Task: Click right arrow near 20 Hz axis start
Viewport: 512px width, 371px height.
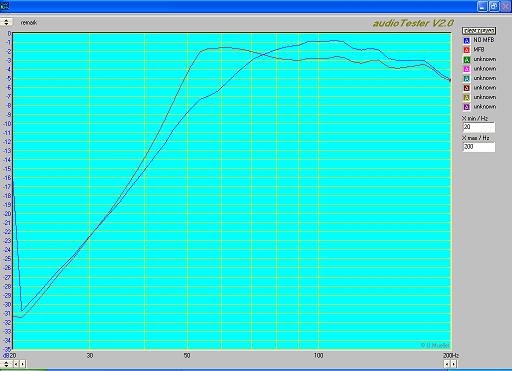Action: click(22, 364)
